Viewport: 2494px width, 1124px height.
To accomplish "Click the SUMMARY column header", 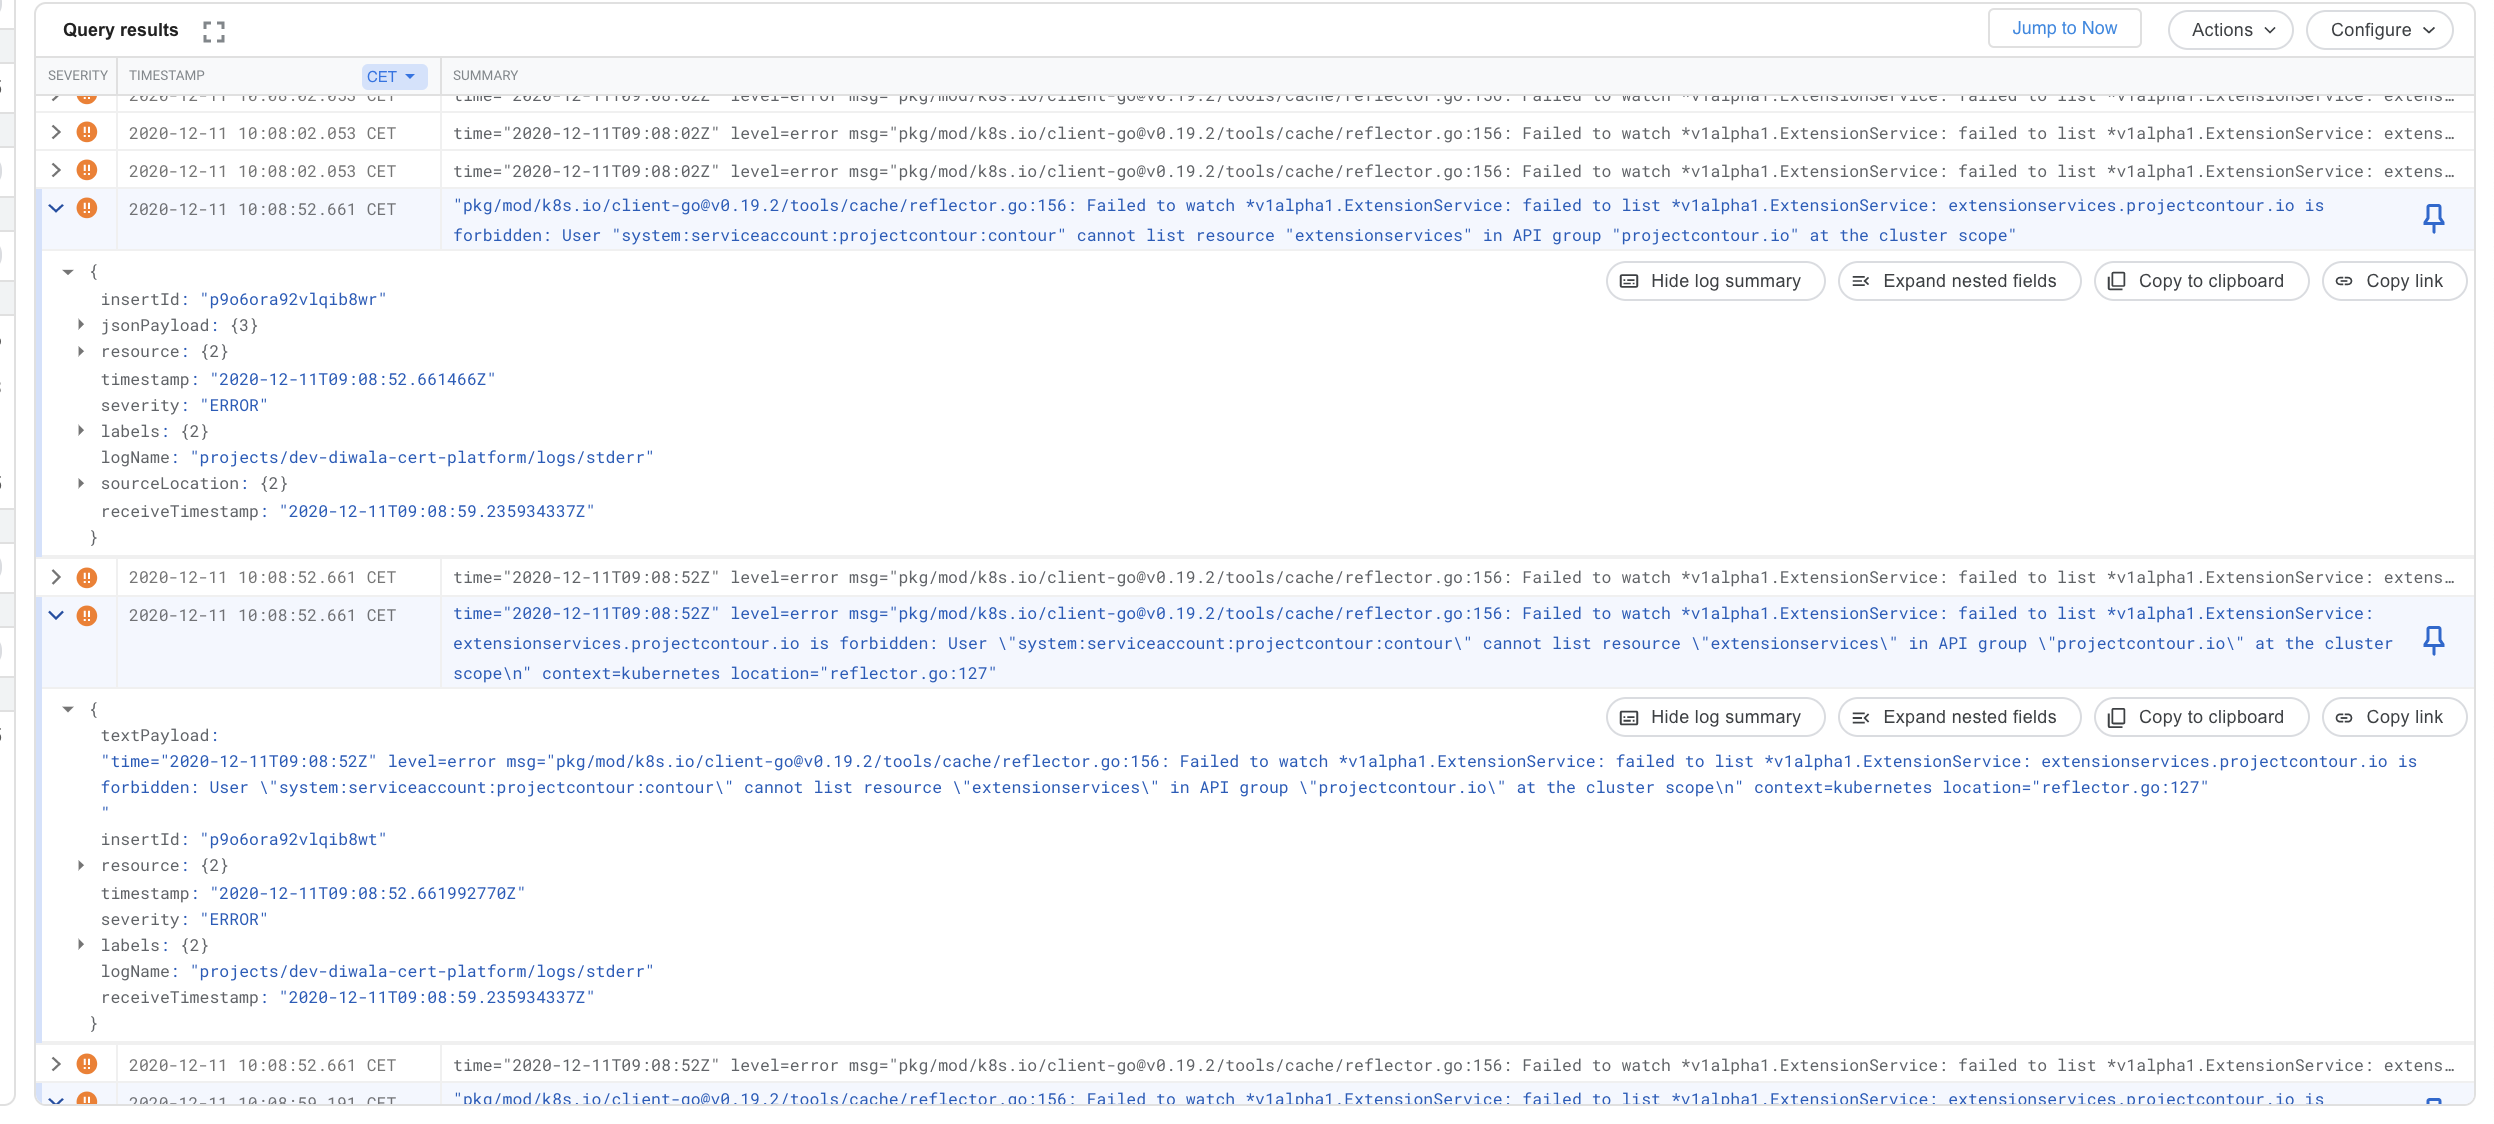I will [485, 75].
